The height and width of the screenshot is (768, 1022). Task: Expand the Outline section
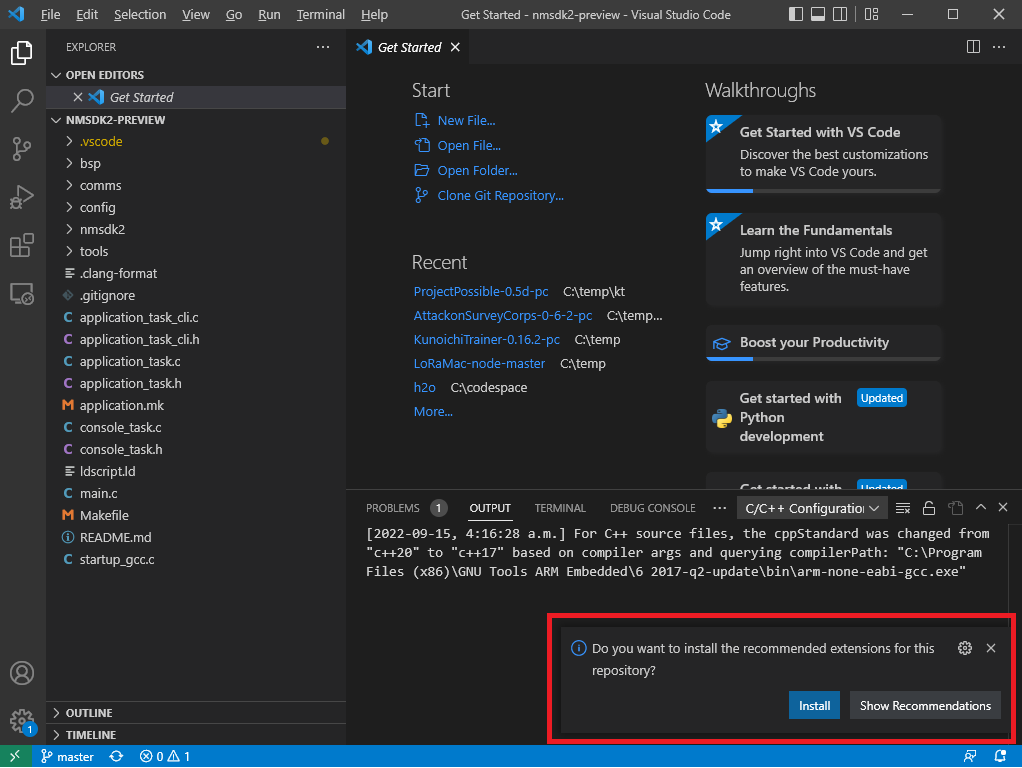(x=196, y=713)
